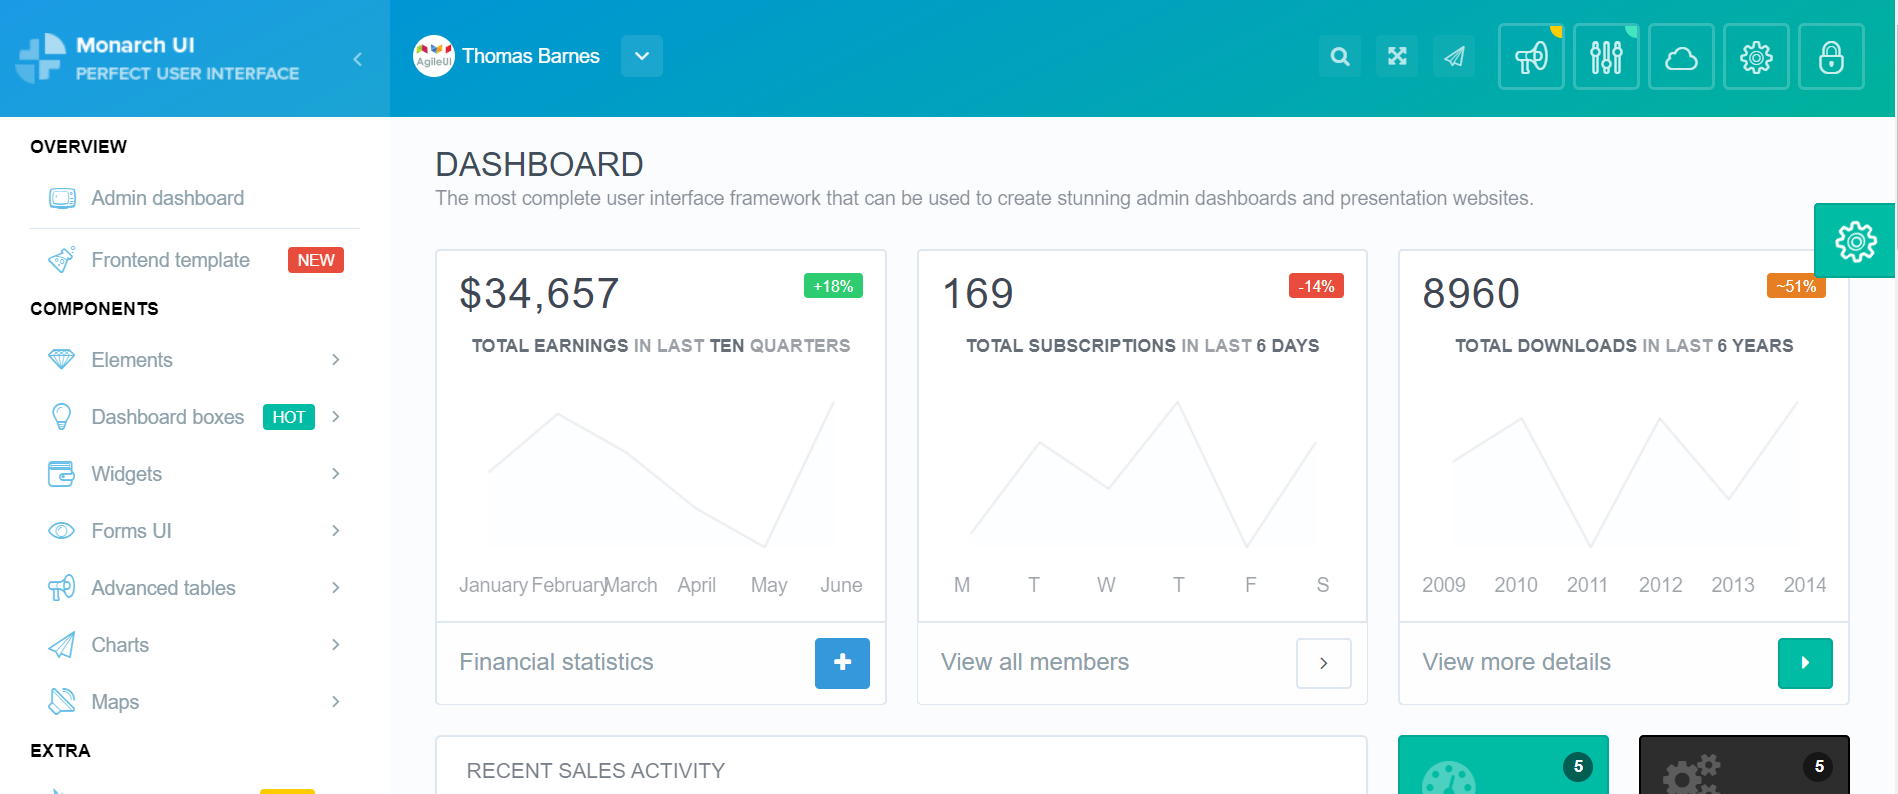Viewport: 1898px width, 794px height.
Task: Open Charts menu item
Action: click(195, 645)
